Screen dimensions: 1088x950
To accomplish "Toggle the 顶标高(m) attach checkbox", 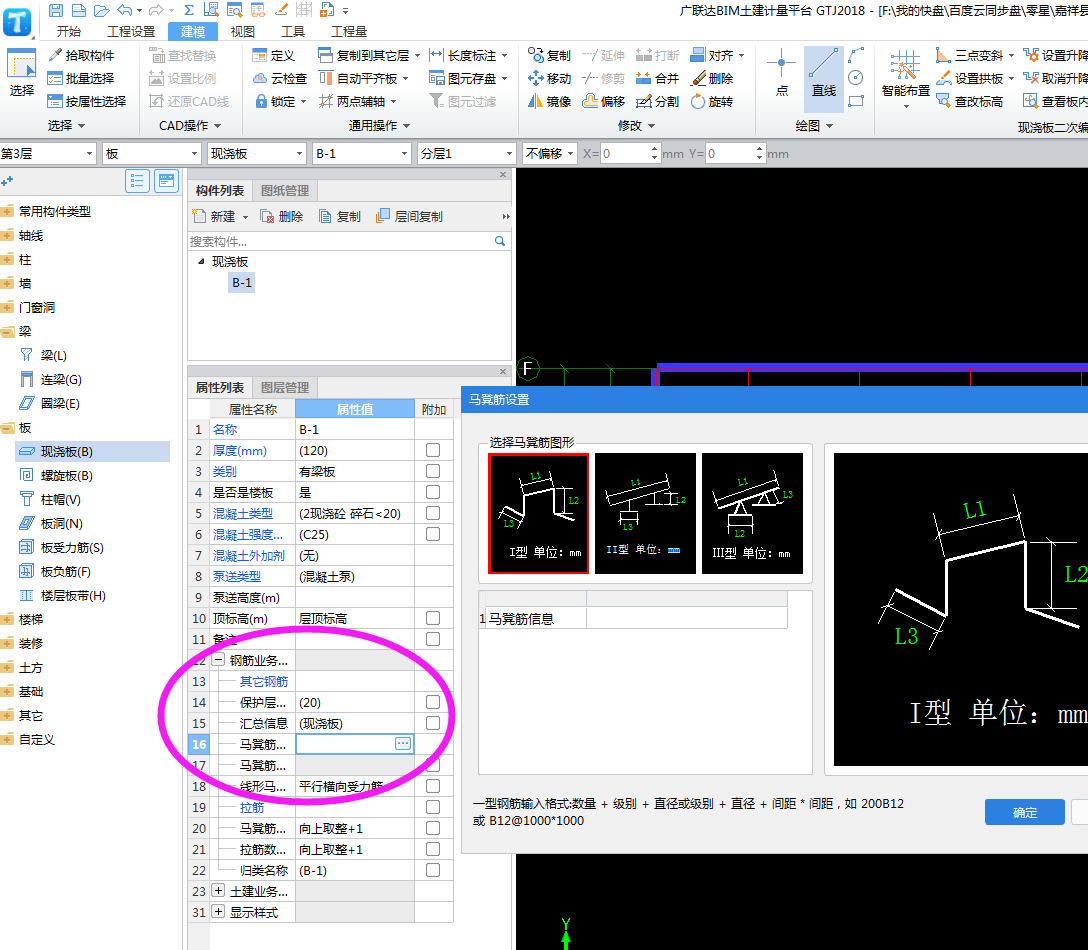I will pyautogui.click(x=433, y=618).
